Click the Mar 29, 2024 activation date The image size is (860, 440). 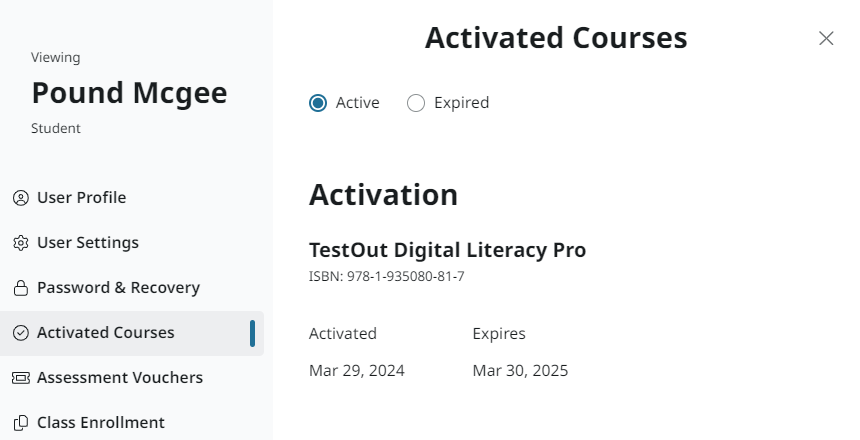[357, 371]
